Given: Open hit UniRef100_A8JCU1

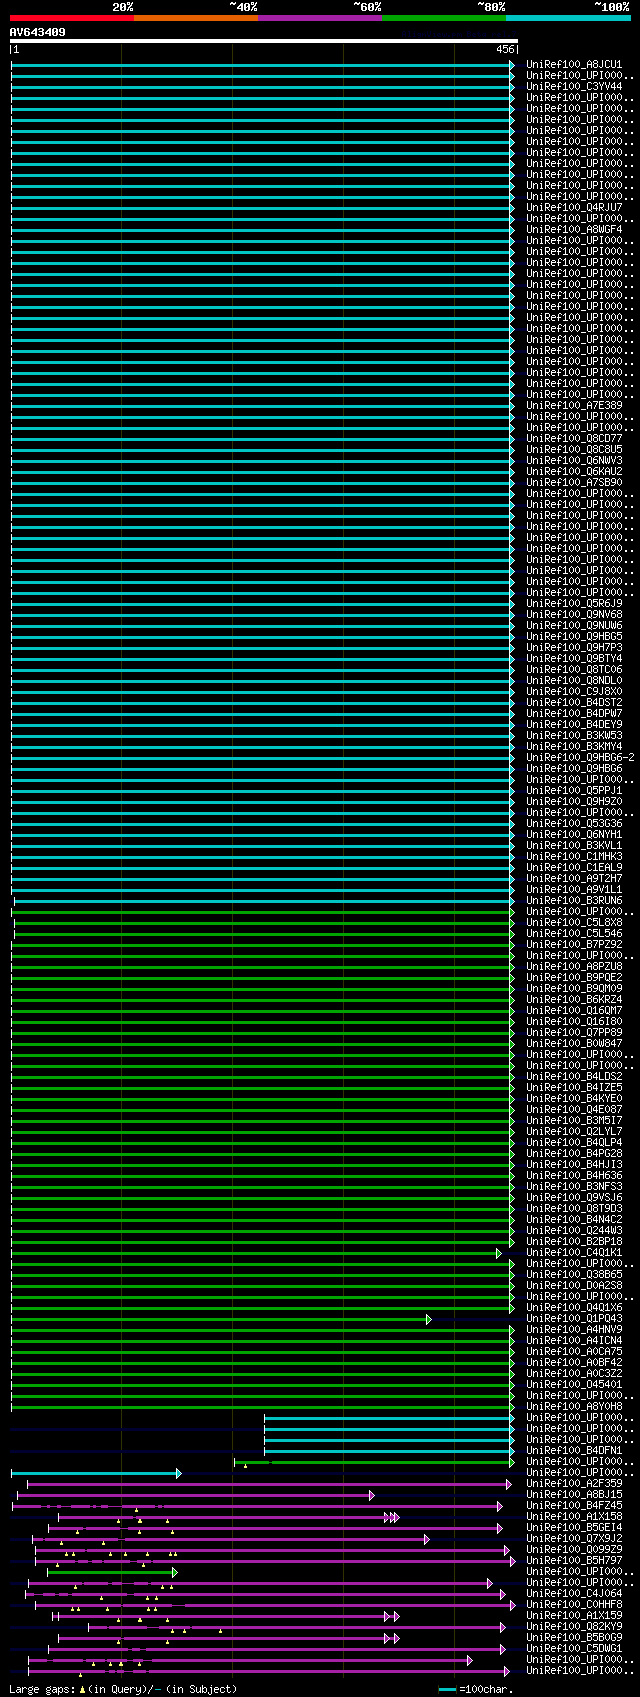Looking at the screenshot, I should [x=574, y=65].
